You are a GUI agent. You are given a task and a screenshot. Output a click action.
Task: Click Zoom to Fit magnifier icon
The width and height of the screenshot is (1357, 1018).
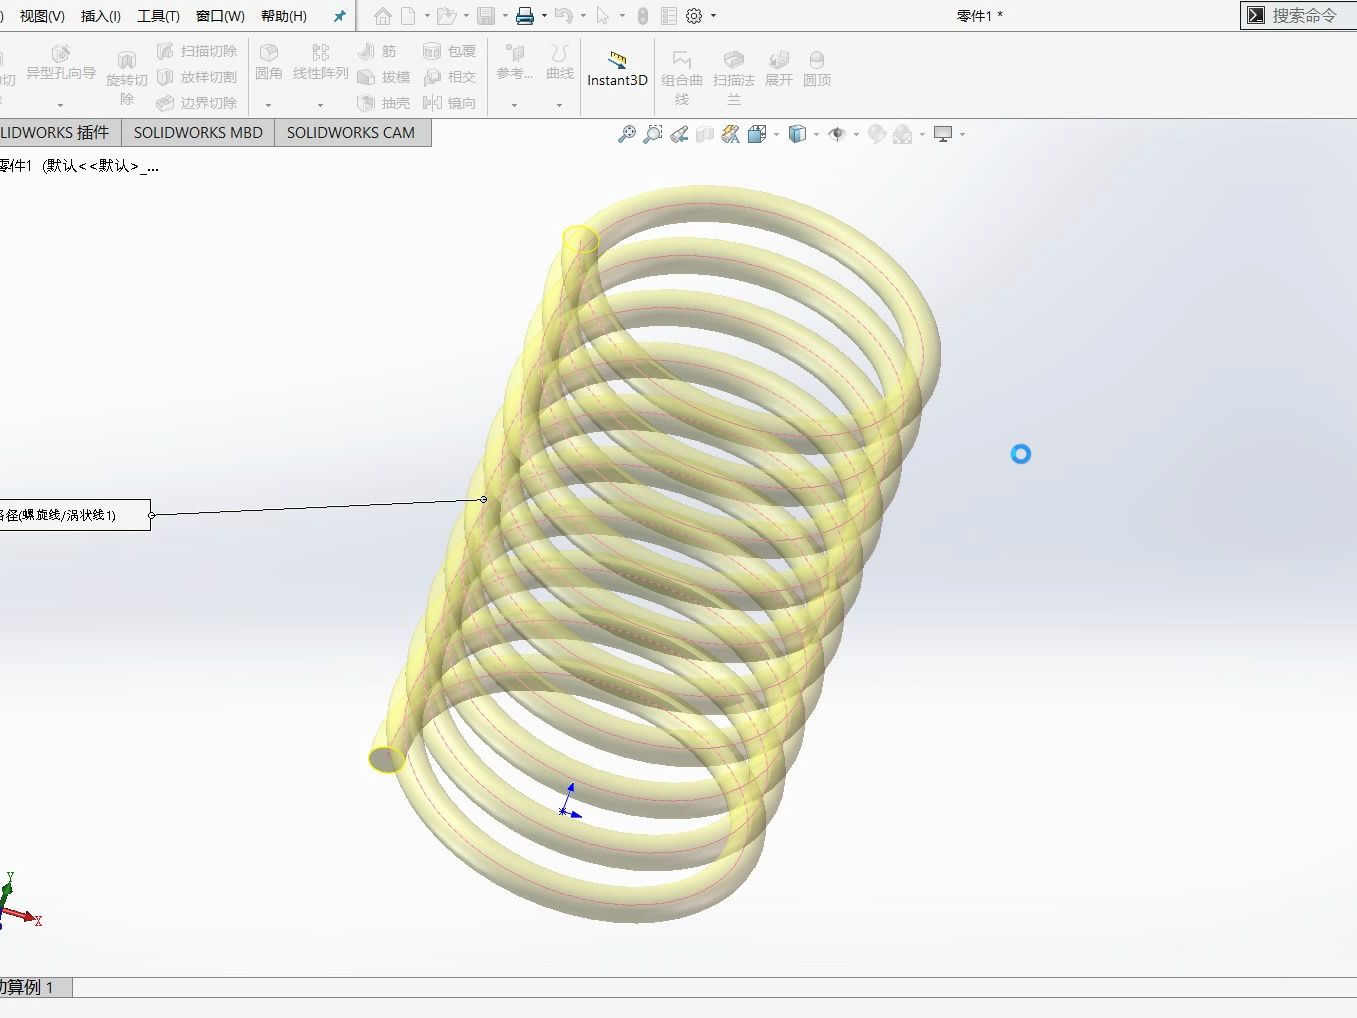[x=627, y=134]
